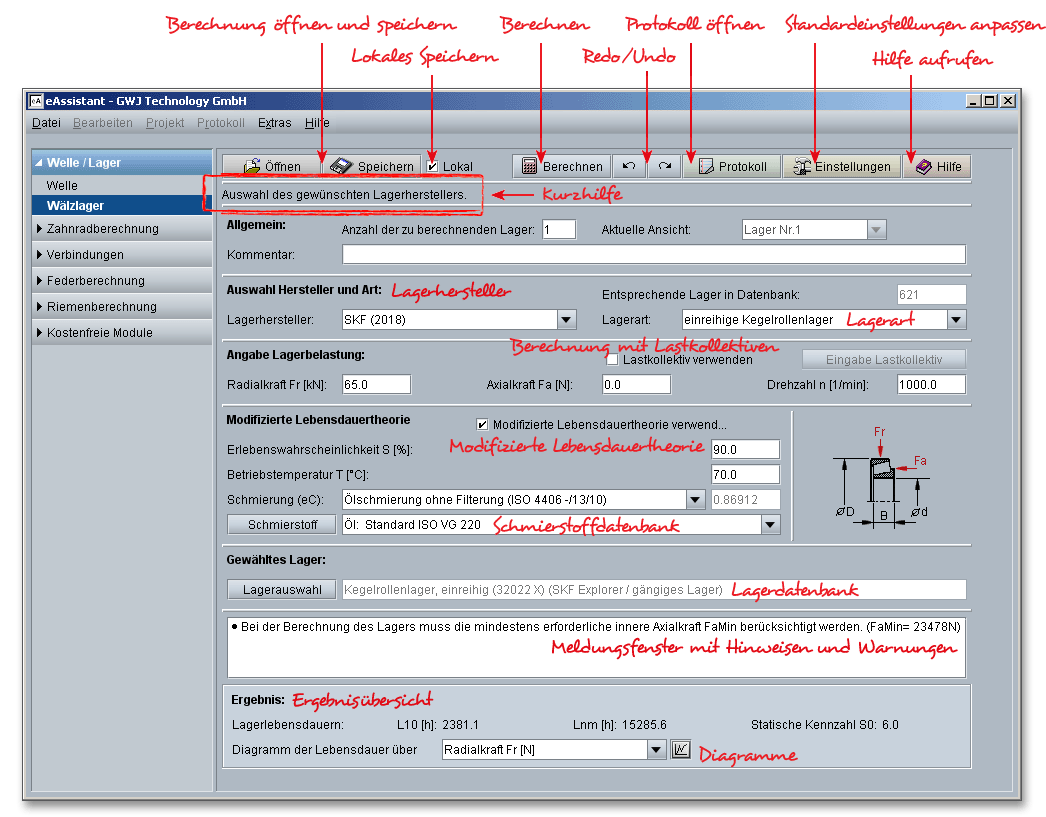Toggle the Lokal save checkbox
Image resolution: width=1046 pixels, height=817 pixels.
[434, 166]
